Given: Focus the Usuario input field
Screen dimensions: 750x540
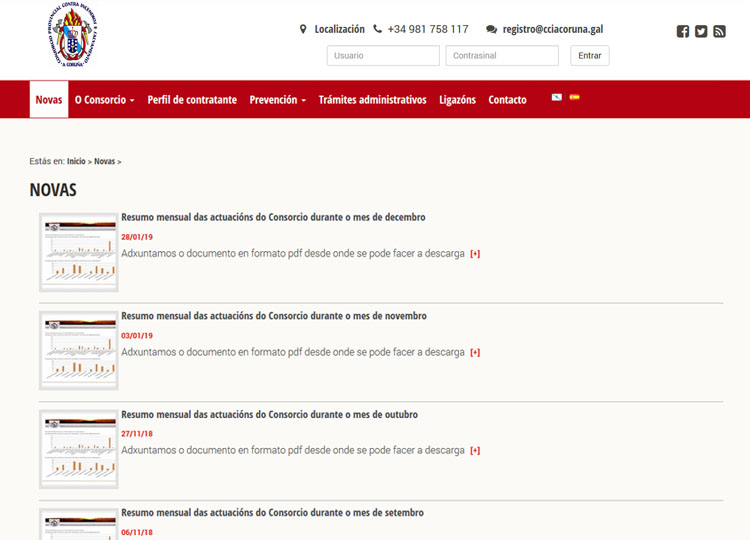Looking at the screenshot, I should (x=383, y=55).
